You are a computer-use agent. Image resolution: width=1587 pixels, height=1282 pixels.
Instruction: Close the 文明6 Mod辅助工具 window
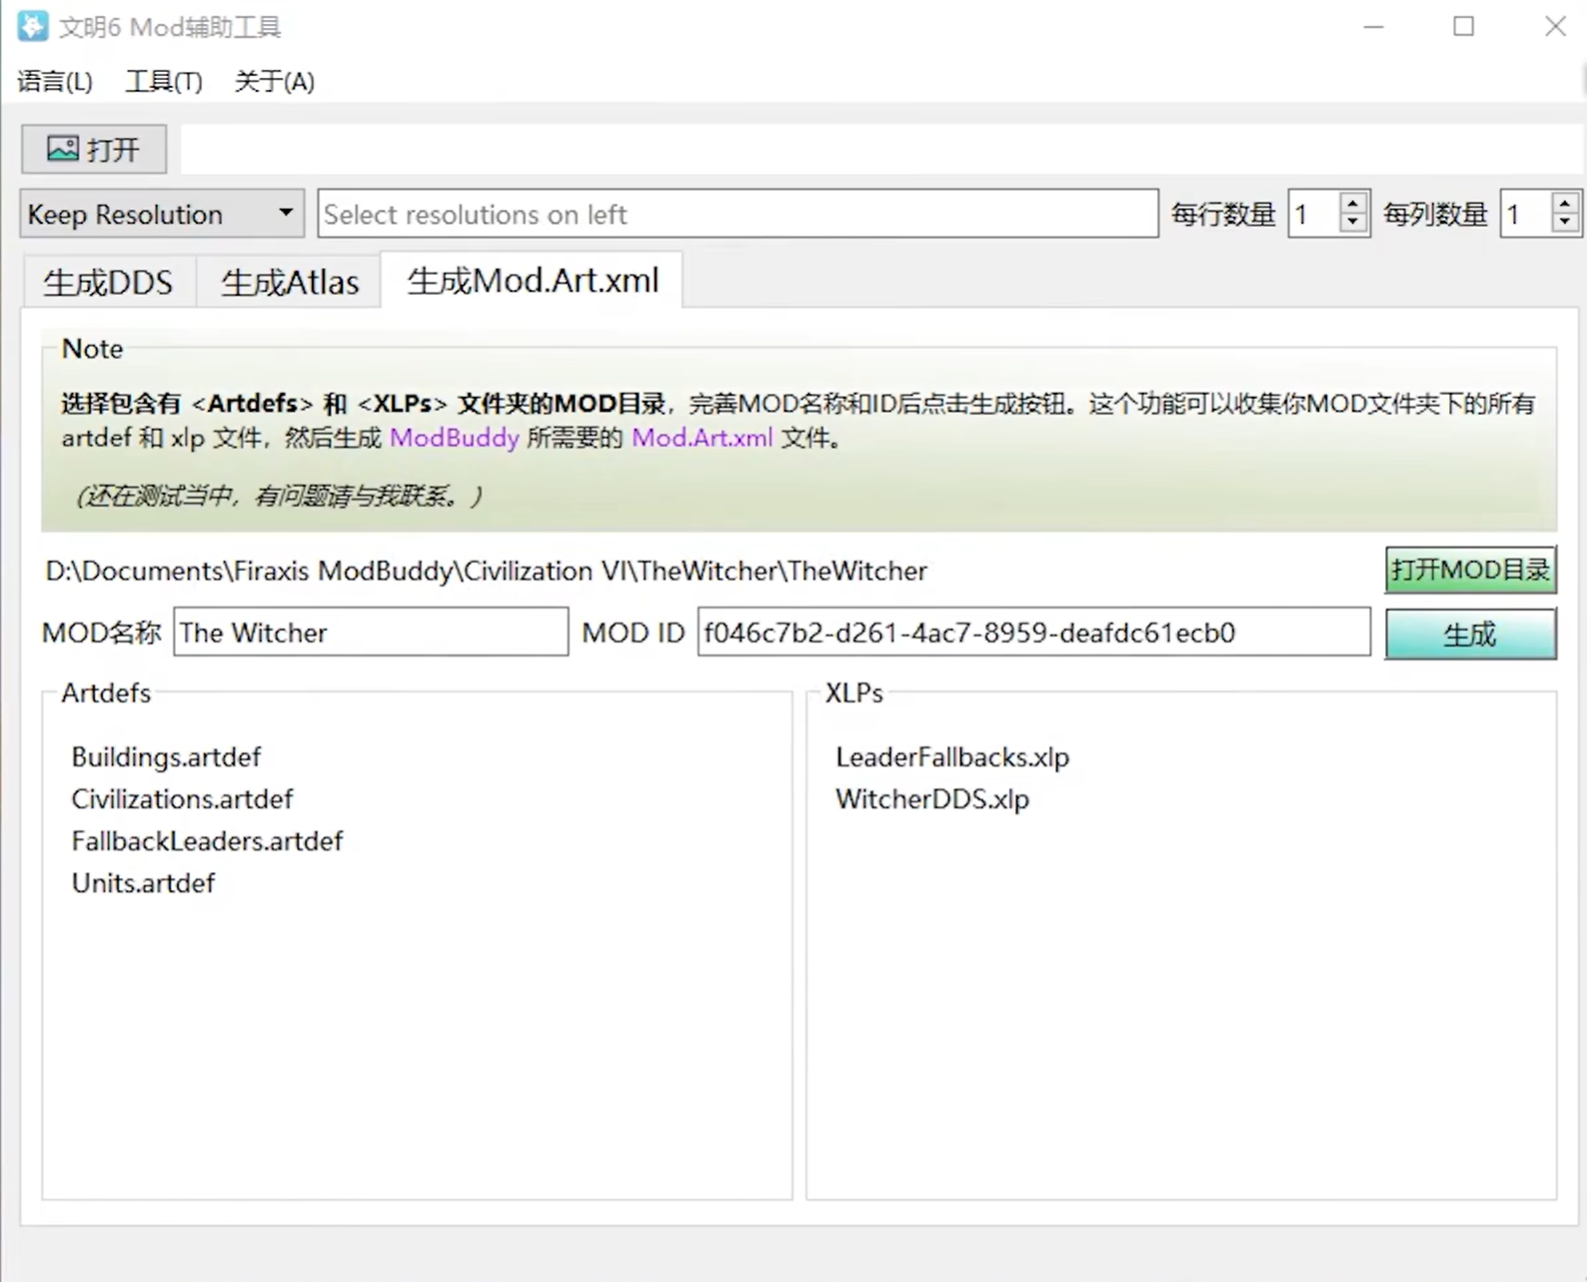click(1555, 27)
